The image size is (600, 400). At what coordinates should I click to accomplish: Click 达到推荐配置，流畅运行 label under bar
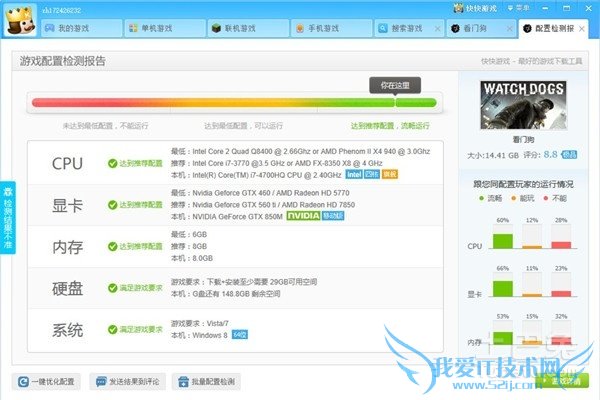390,126
